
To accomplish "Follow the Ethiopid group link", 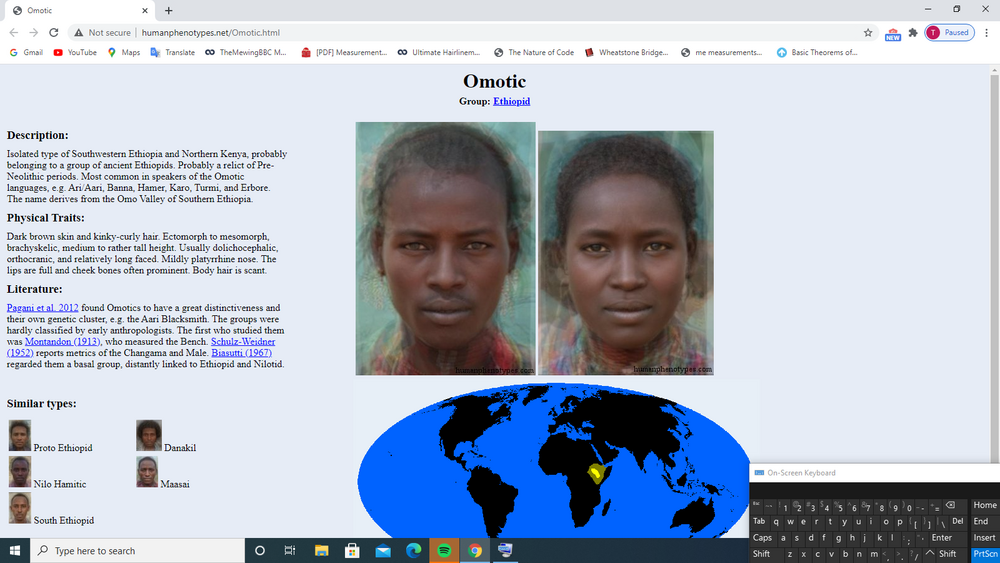I will click(x=511, y=101).
